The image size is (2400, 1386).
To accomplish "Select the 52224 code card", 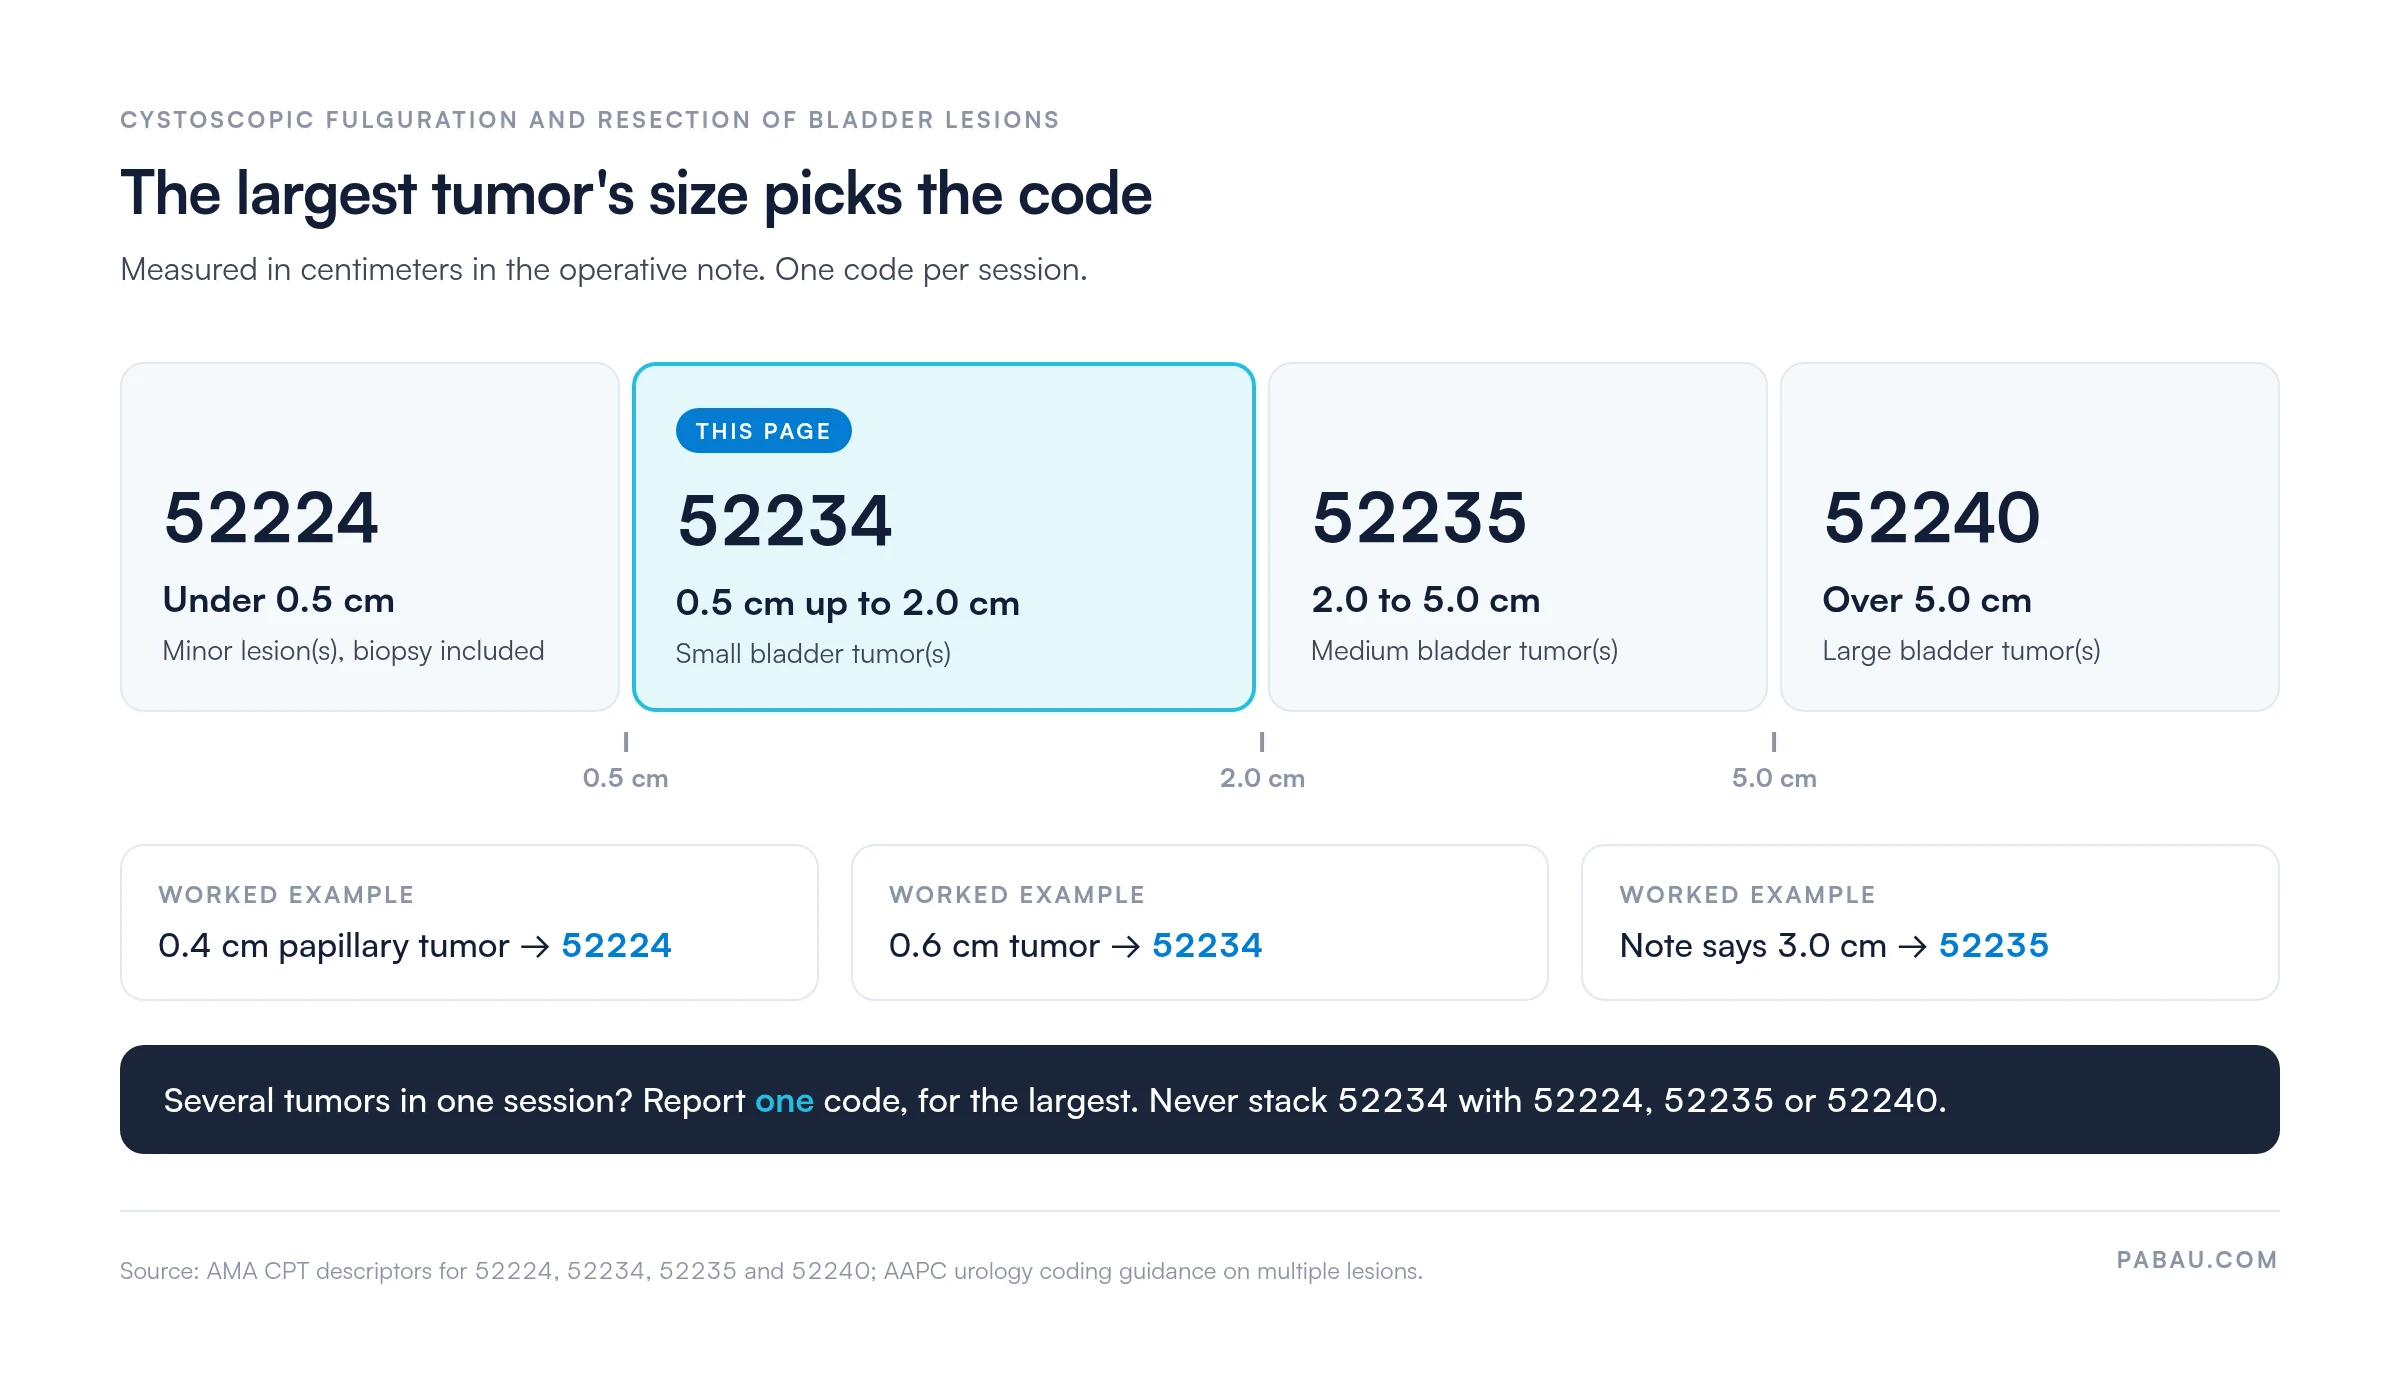I will [x=370, y=537].
